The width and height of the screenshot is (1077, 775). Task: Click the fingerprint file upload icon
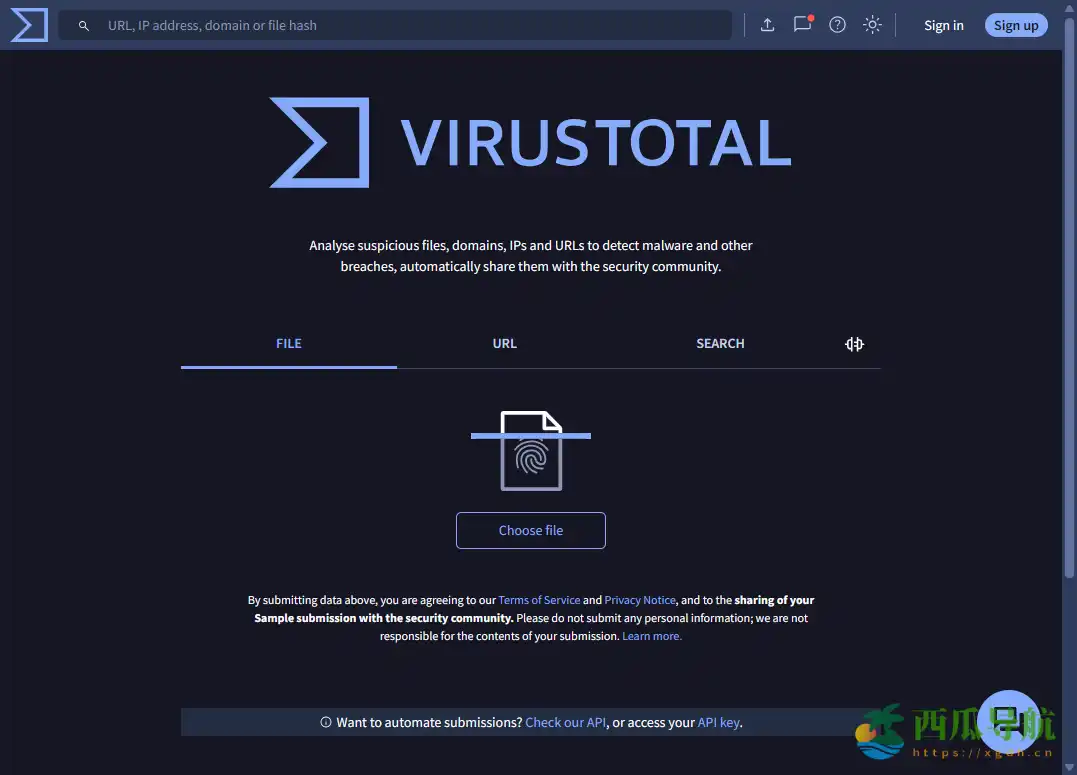(531, 450)
